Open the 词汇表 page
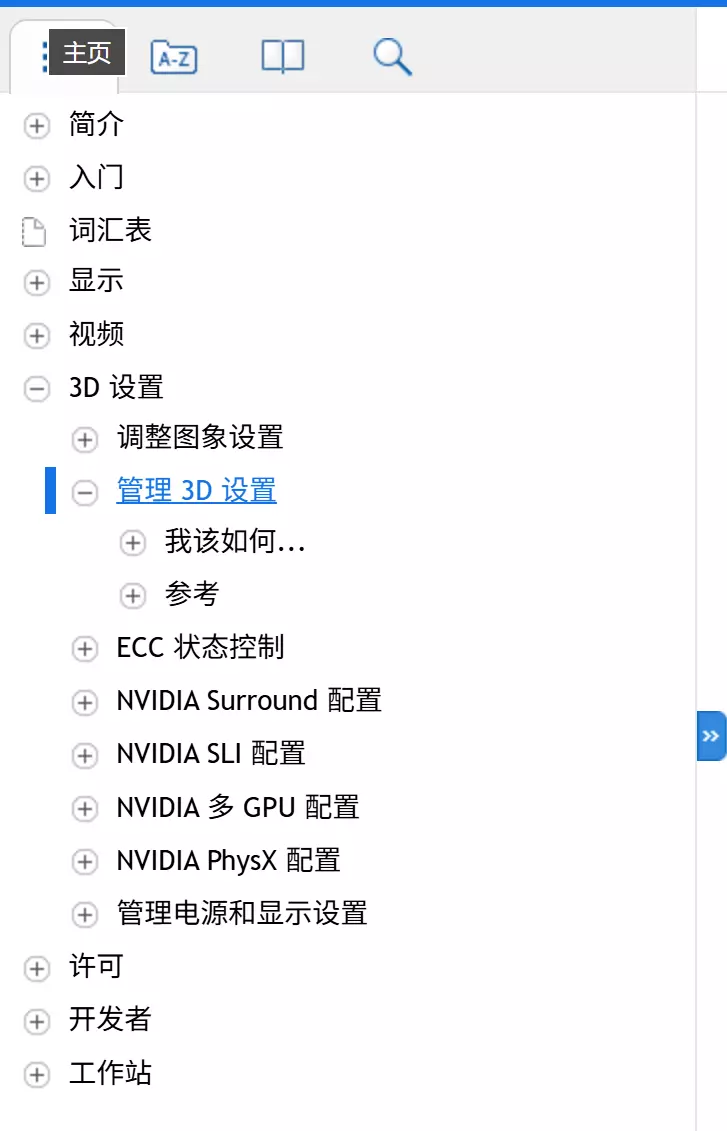 coord(110,231)
